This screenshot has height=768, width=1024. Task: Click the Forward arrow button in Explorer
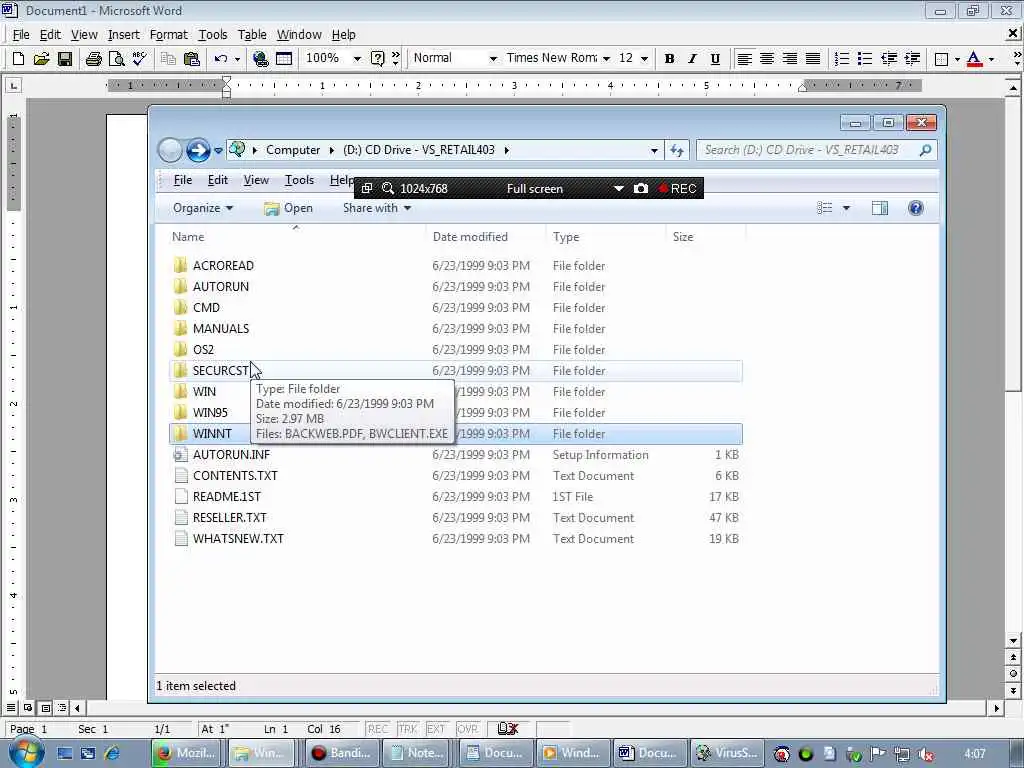pyautogui.click(x=198, y=150)
